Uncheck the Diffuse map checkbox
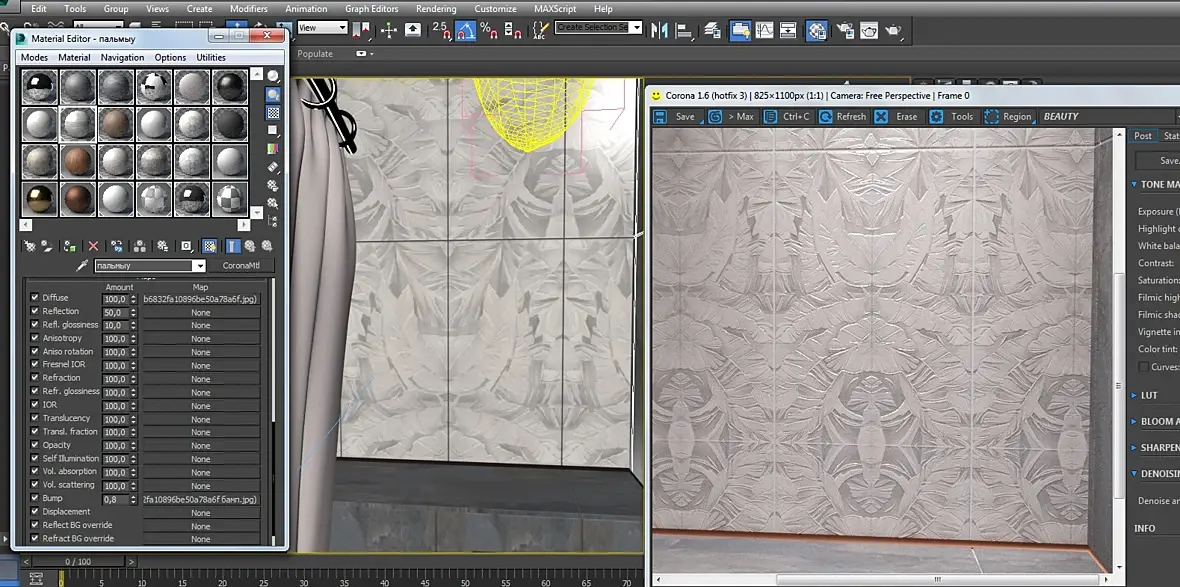The height and width of the screenshot is (587, 1180). click(x=35, y=298)
